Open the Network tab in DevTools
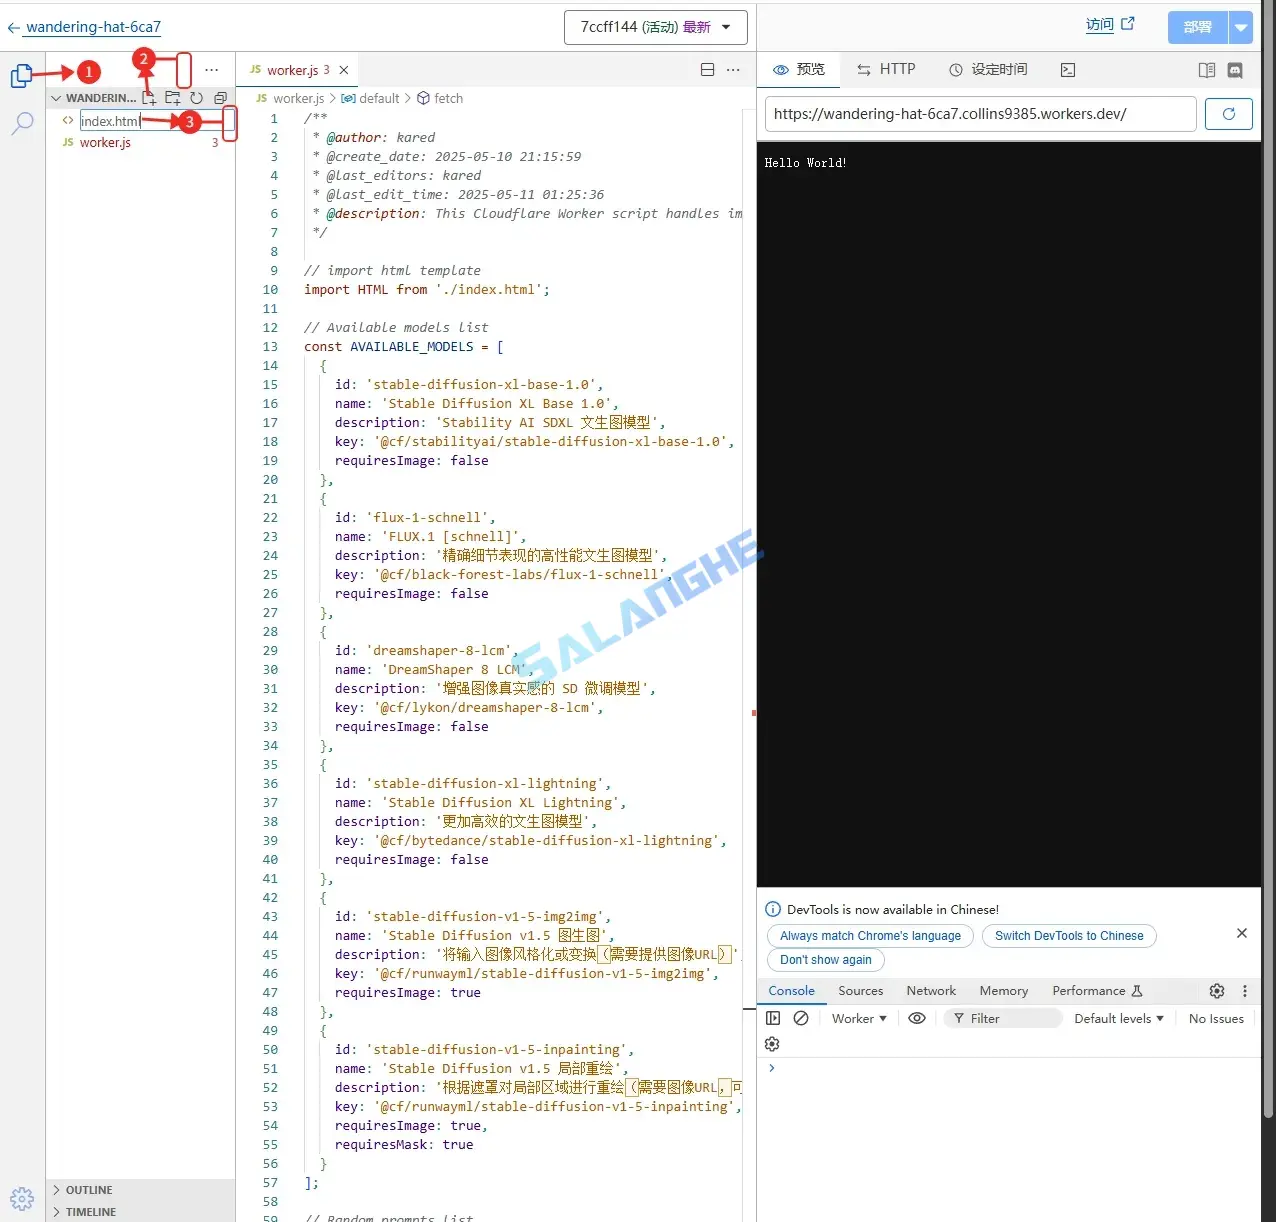 tap(930, 990)
